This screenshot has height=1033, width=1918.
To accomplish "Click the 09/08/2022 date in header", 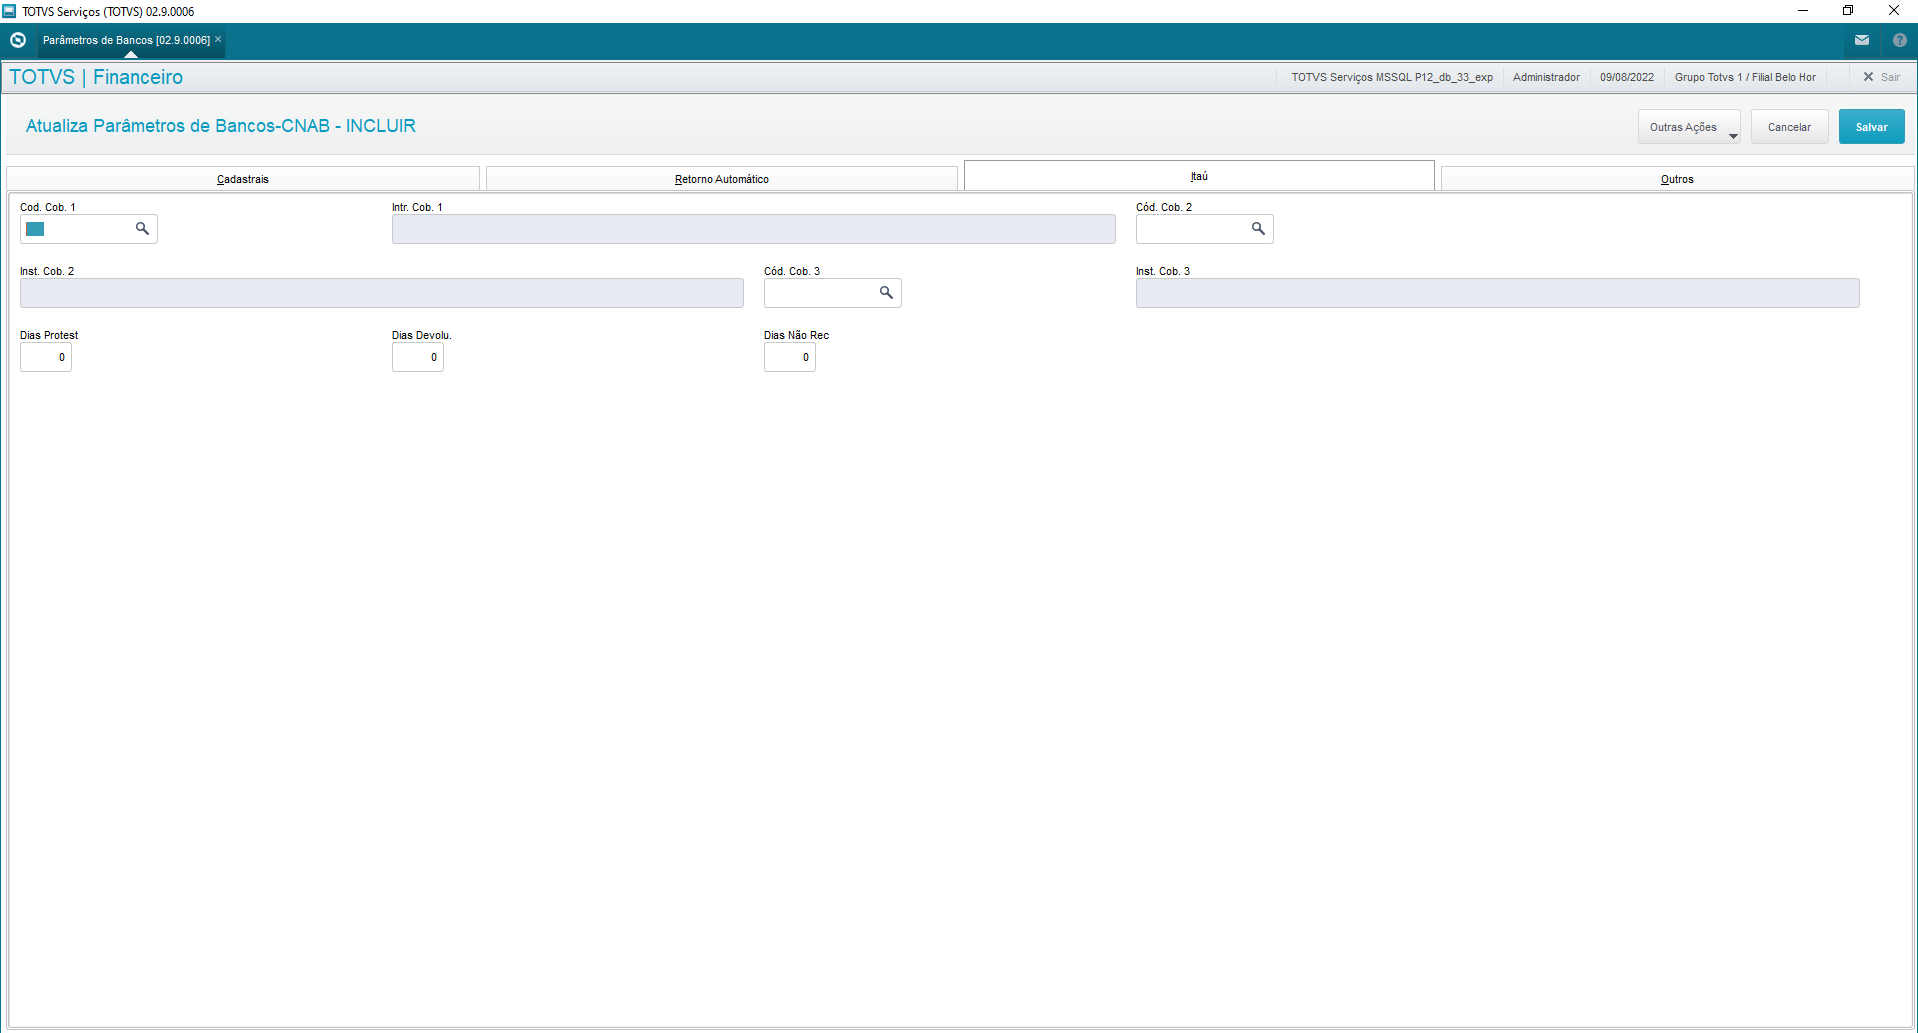I will pyautogui.click(x=1627, y=77).
